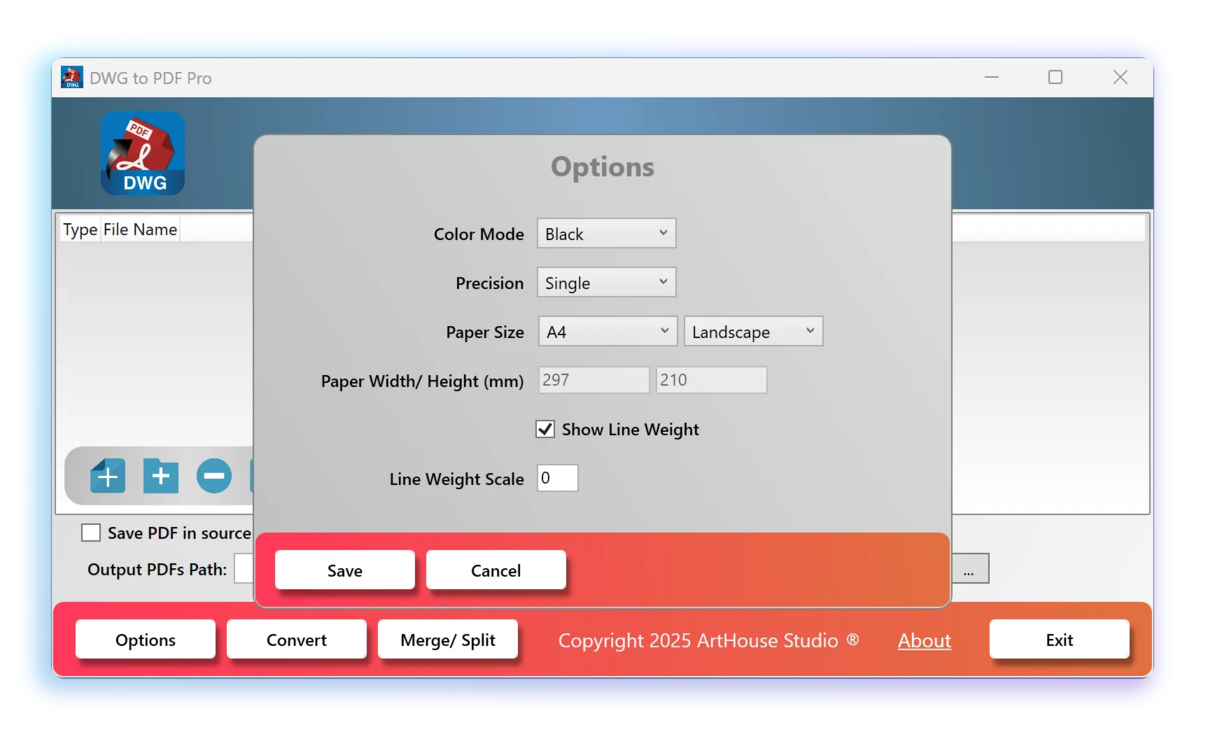Image resolution: width=1222 pixels, height=746 pixels.
Task: Close the DWG to PDF Pro window
Action: tap(1120, 77)
